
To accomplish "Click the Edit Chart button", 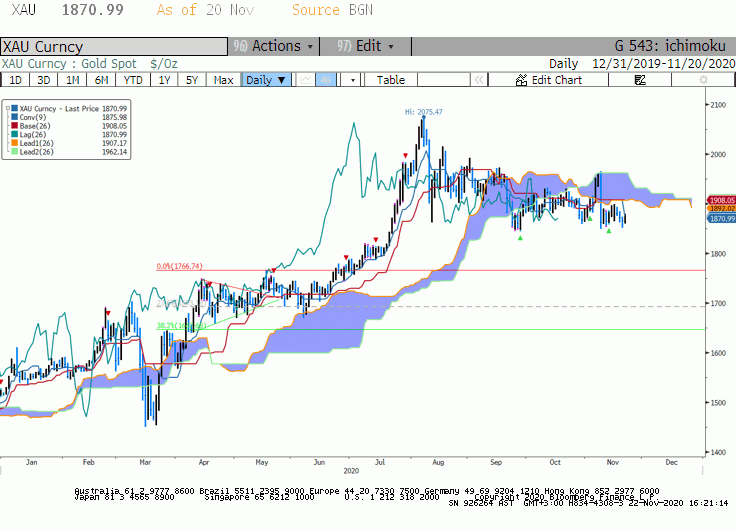I will (x=548, y=80).
